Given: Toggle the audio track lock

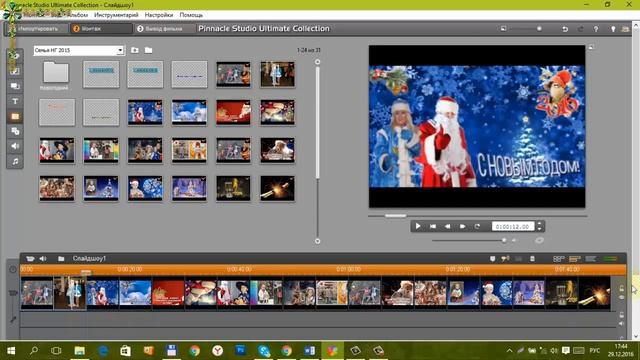Looking at the screenshot, I should click(621, 315).
